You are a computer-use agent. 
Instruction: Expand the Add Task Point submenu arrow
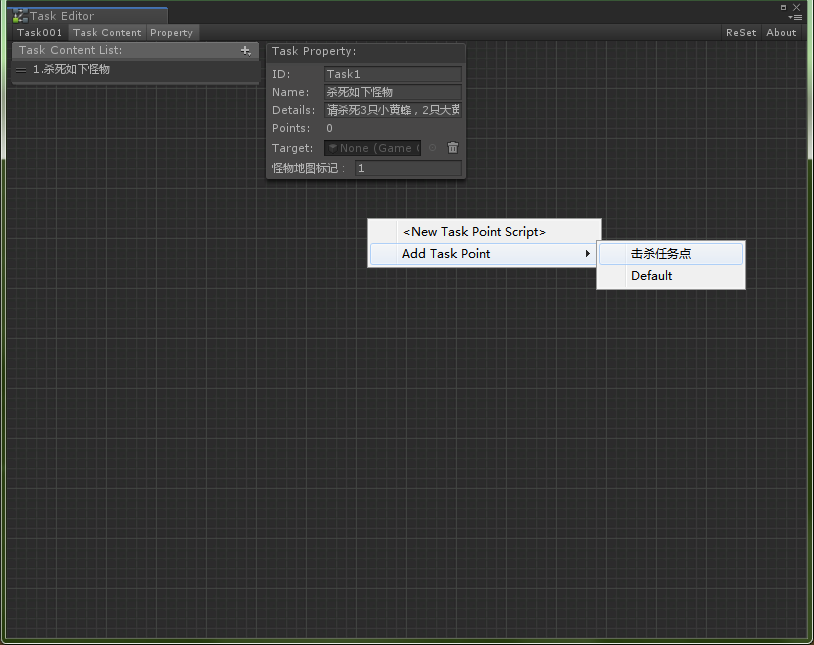589,253
